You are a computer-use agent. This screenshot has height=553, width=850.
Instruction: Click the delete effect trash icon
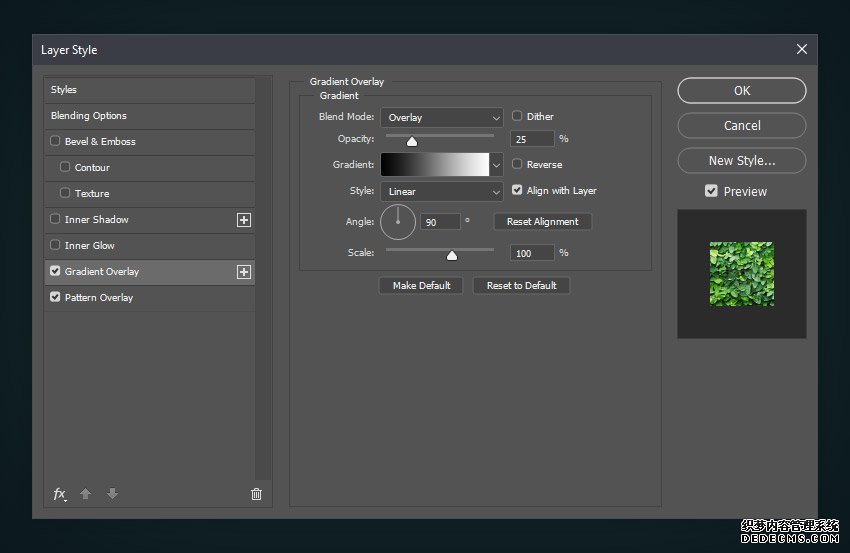pyautogui.click(x=256, y=494)
